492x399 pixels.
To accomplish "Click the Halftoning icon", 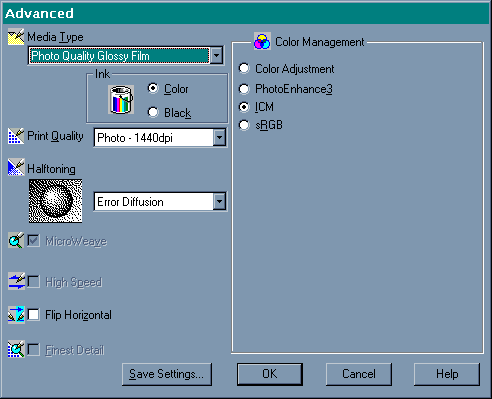I will (16, 167).
